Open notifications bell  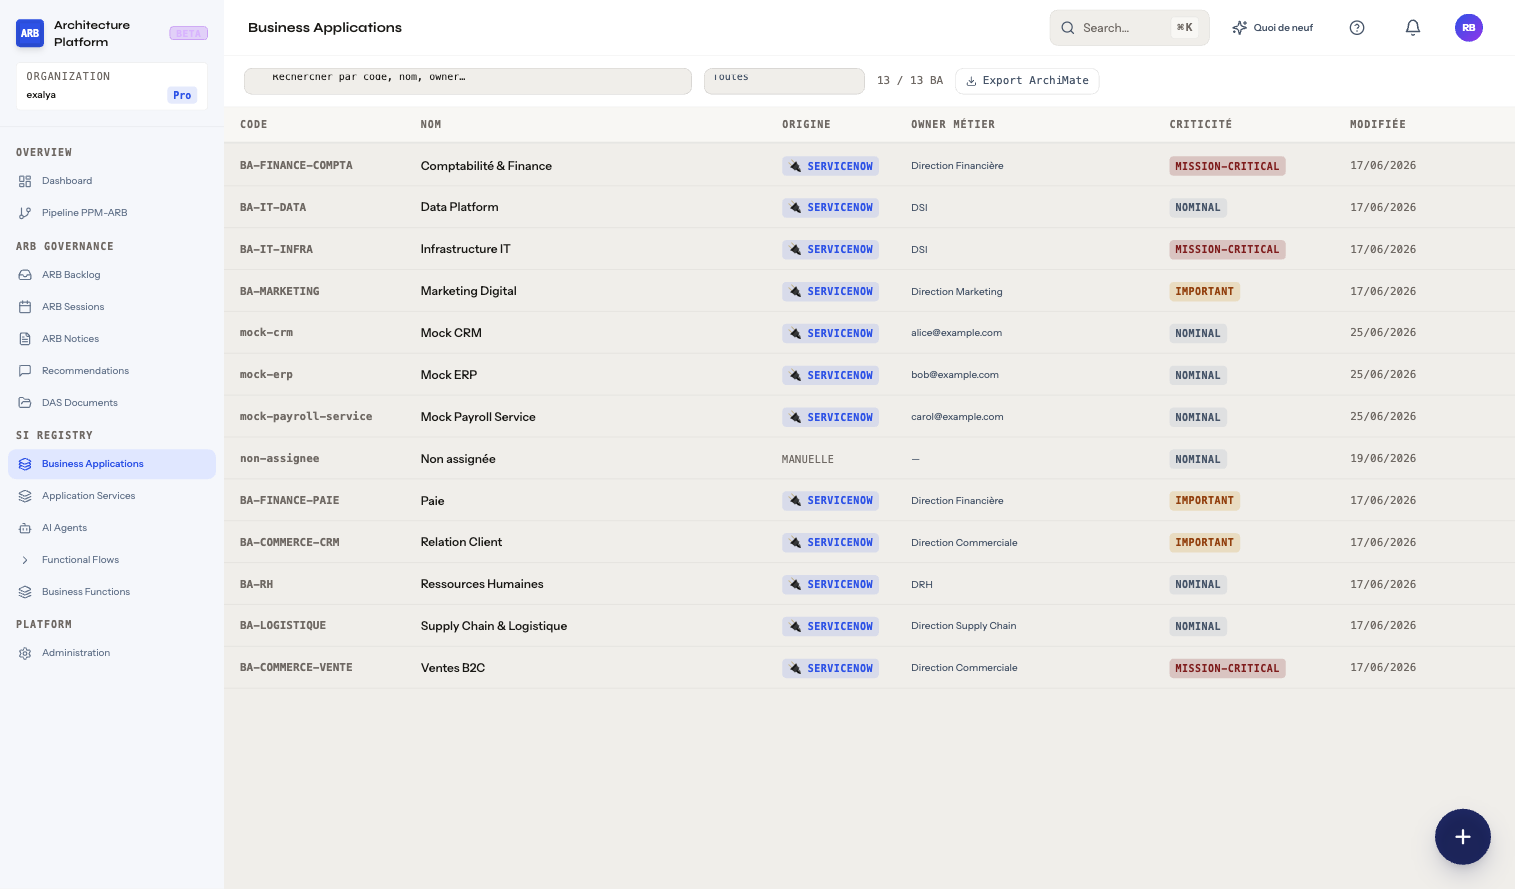click(1413, 28)
